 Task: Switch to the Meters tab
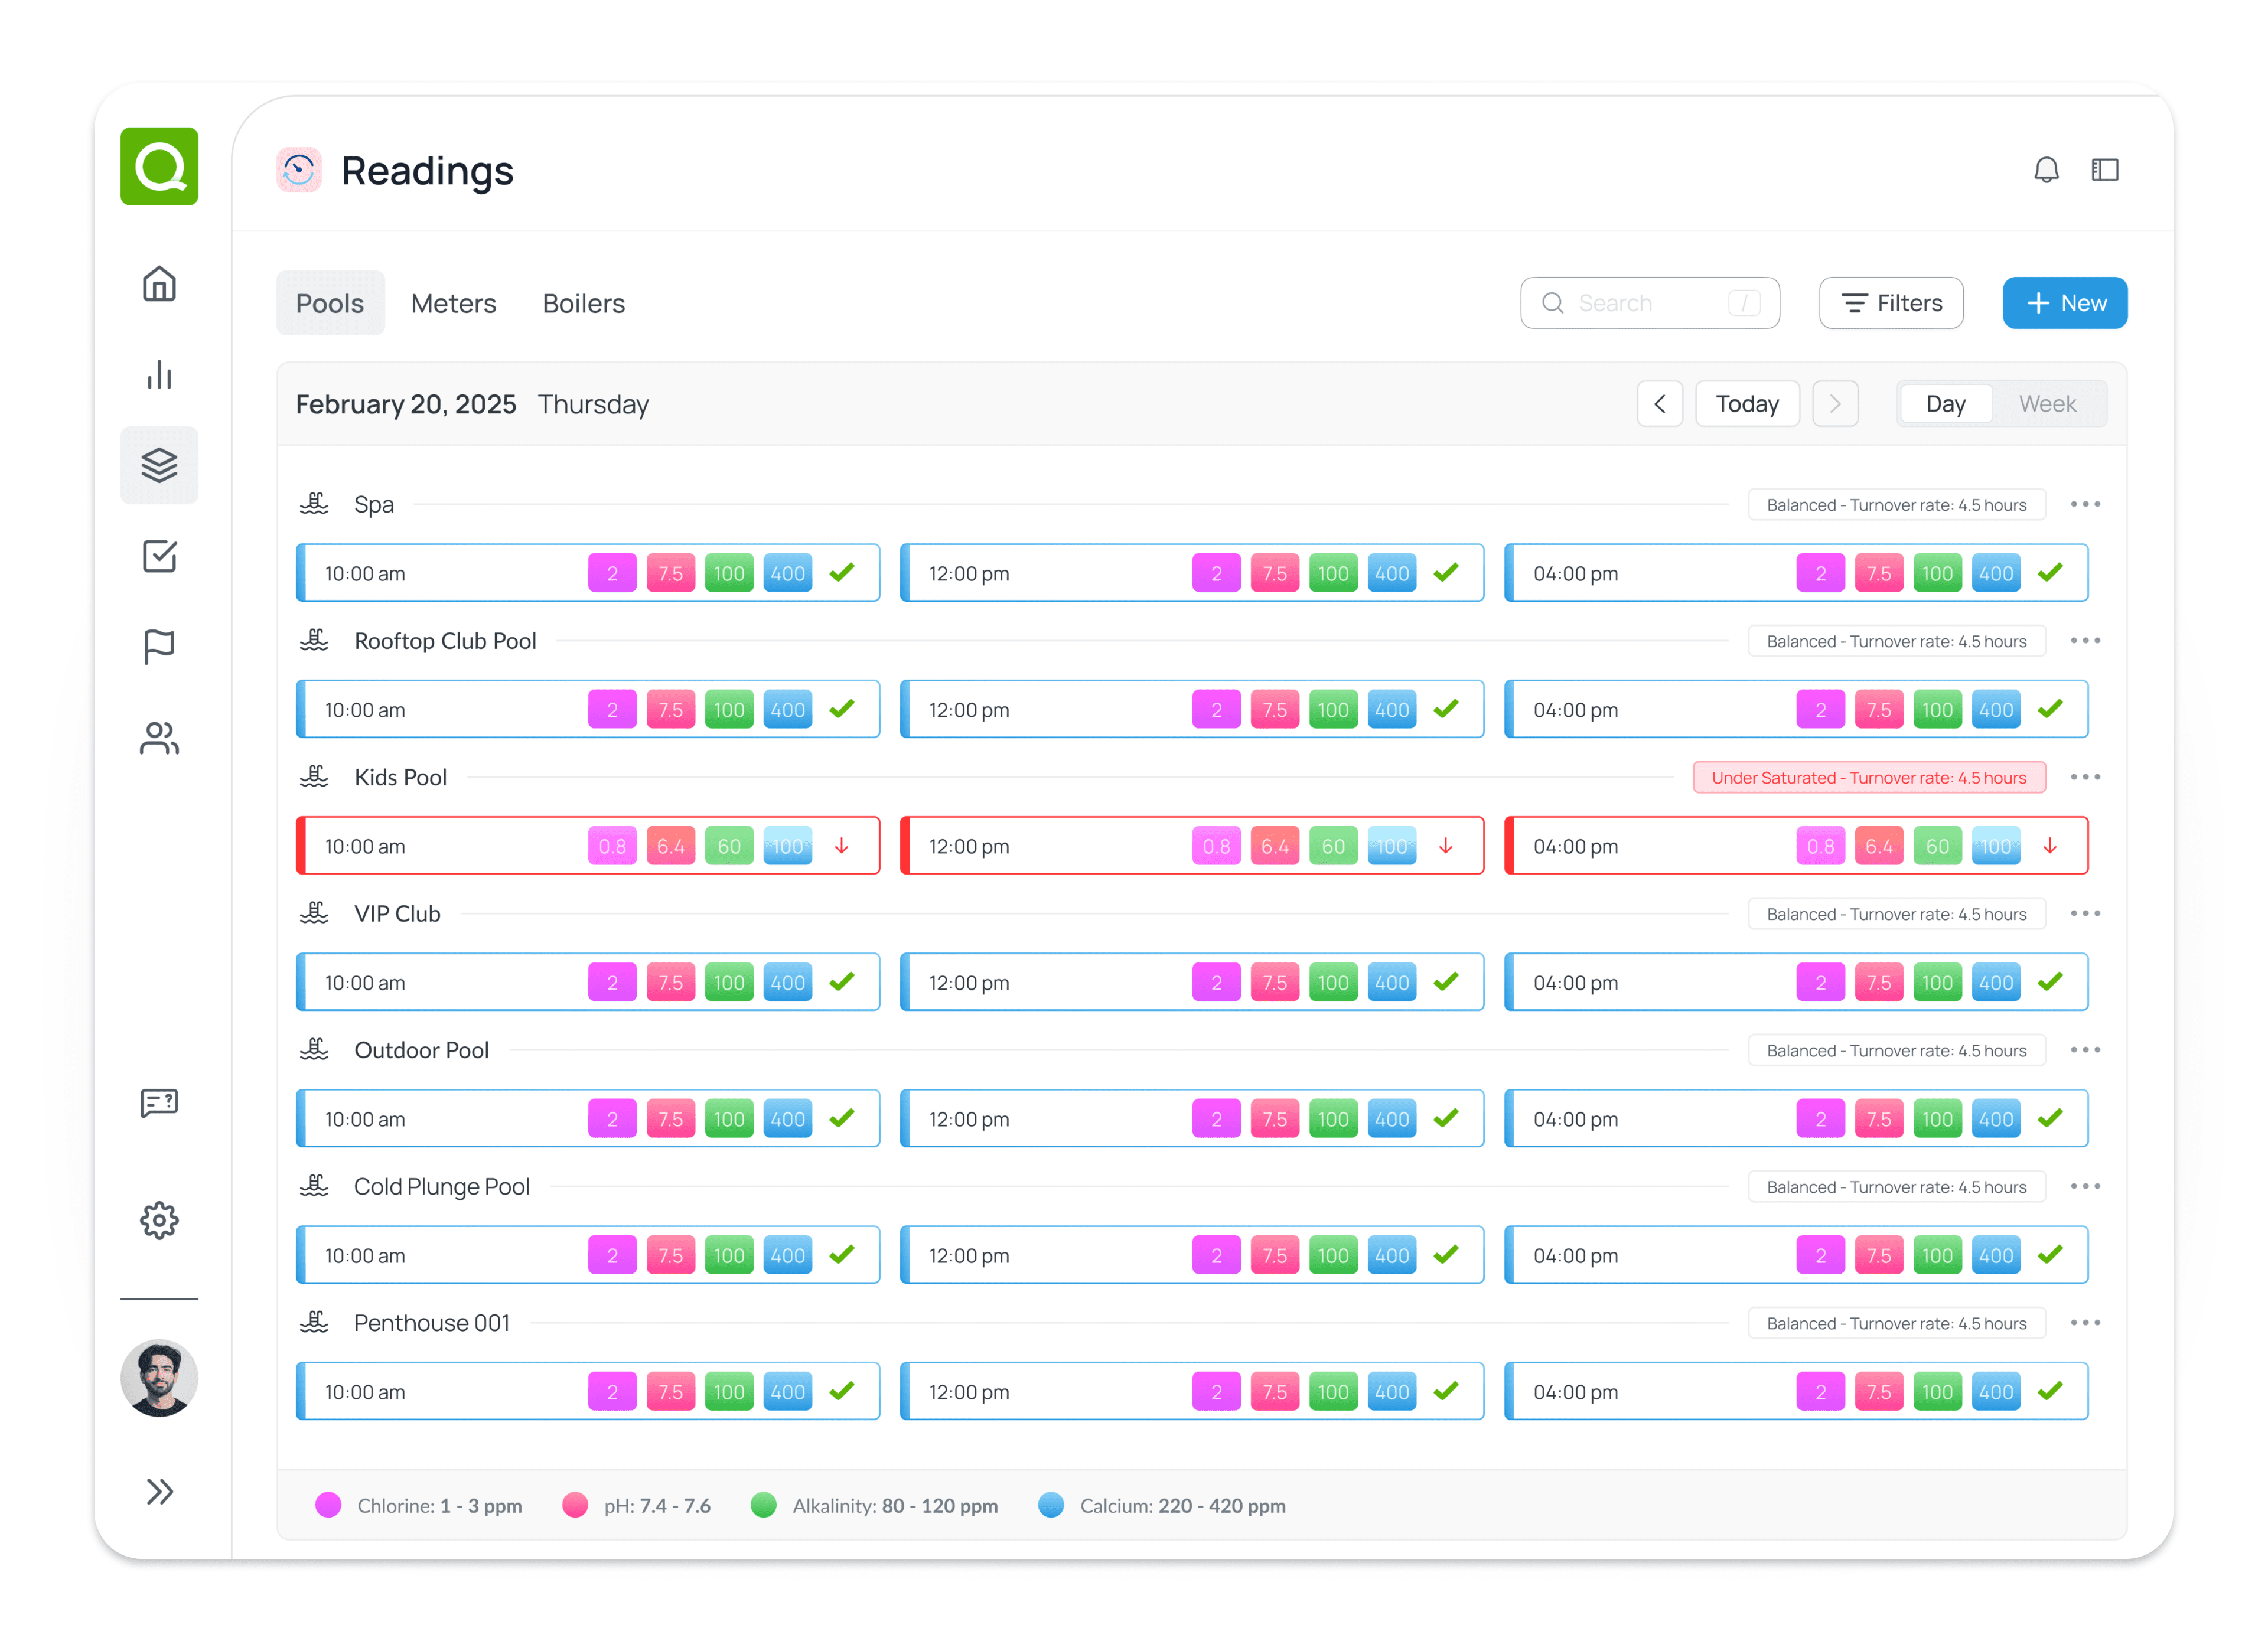click(453, 303)
